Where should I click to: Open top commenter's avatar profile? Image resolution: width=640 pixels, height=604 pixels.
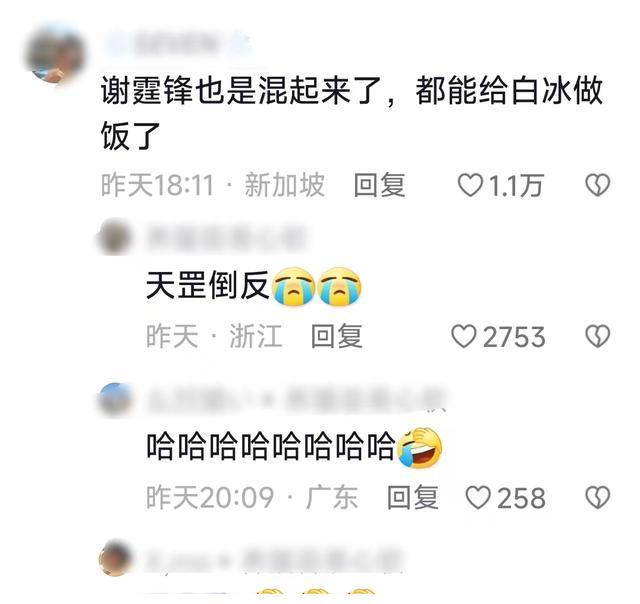55,55
